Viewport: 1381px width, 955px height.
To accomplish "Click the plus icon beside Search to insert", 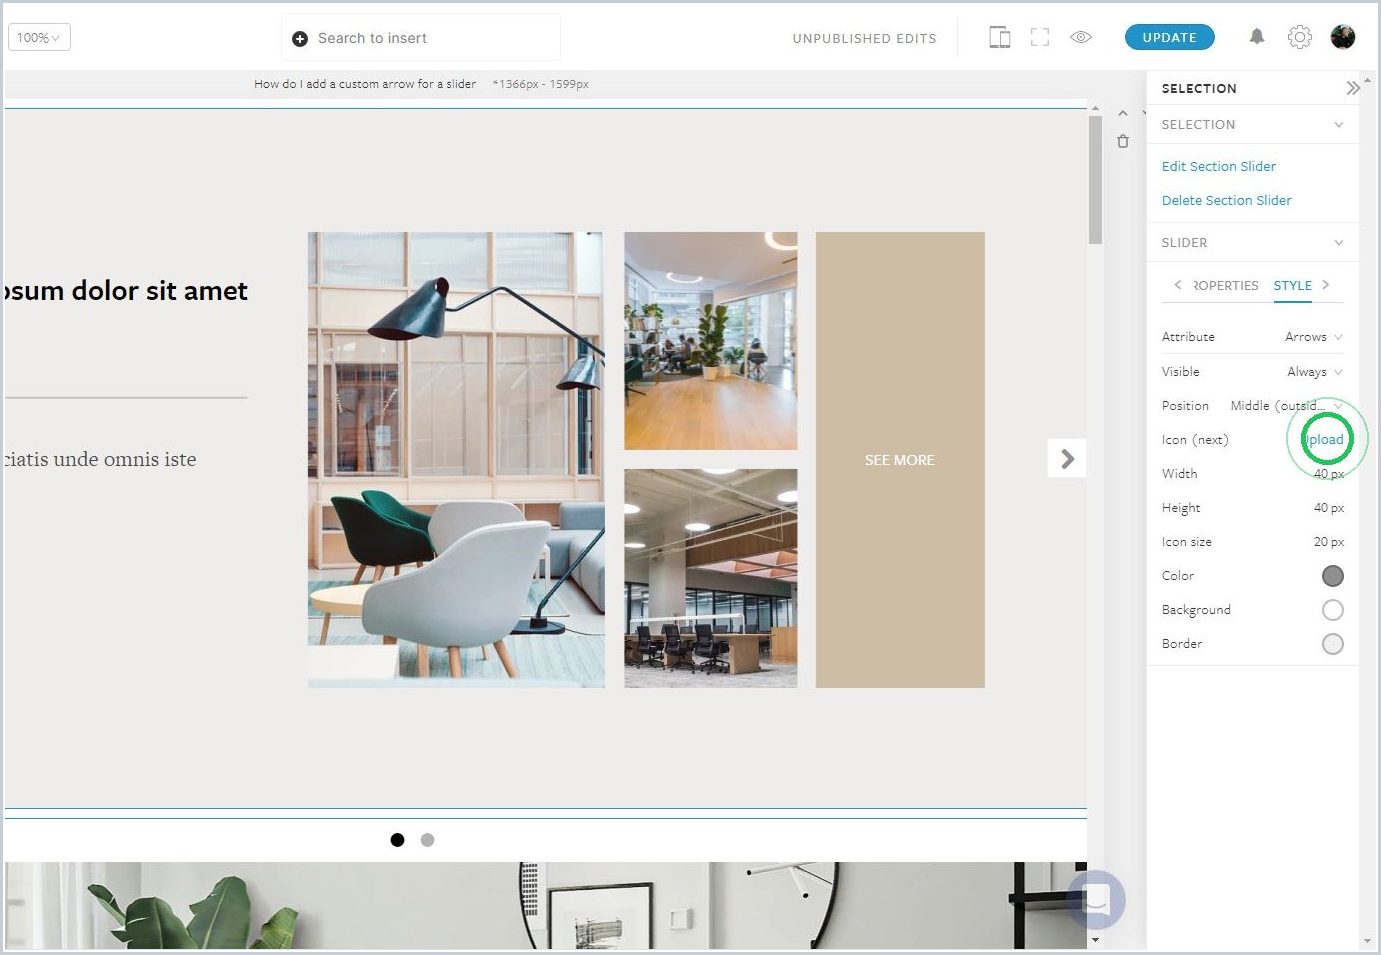I will (x=300, y=38).
